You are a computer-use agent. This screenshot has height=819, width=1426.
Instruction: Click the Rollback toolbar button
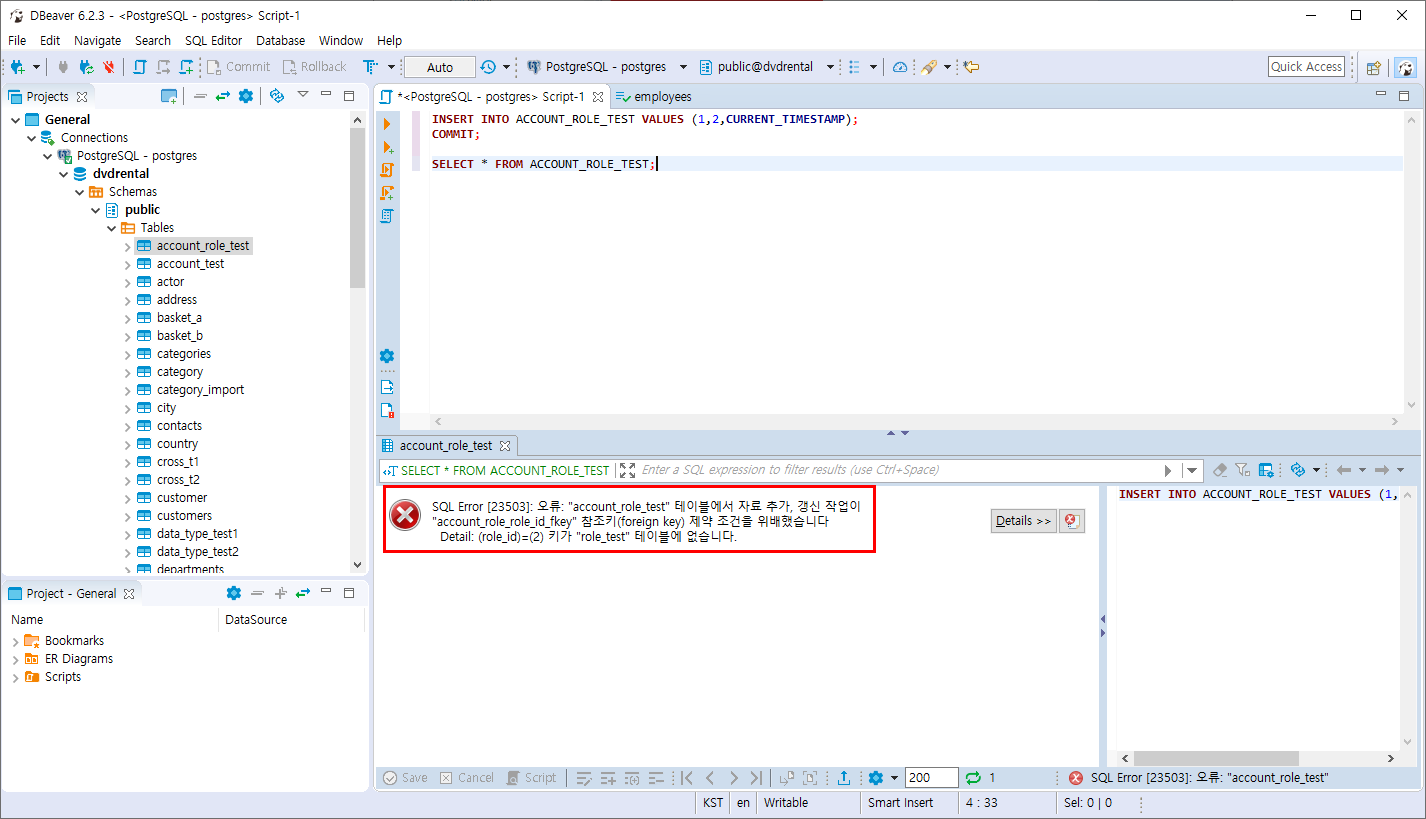tap(315, 67)
